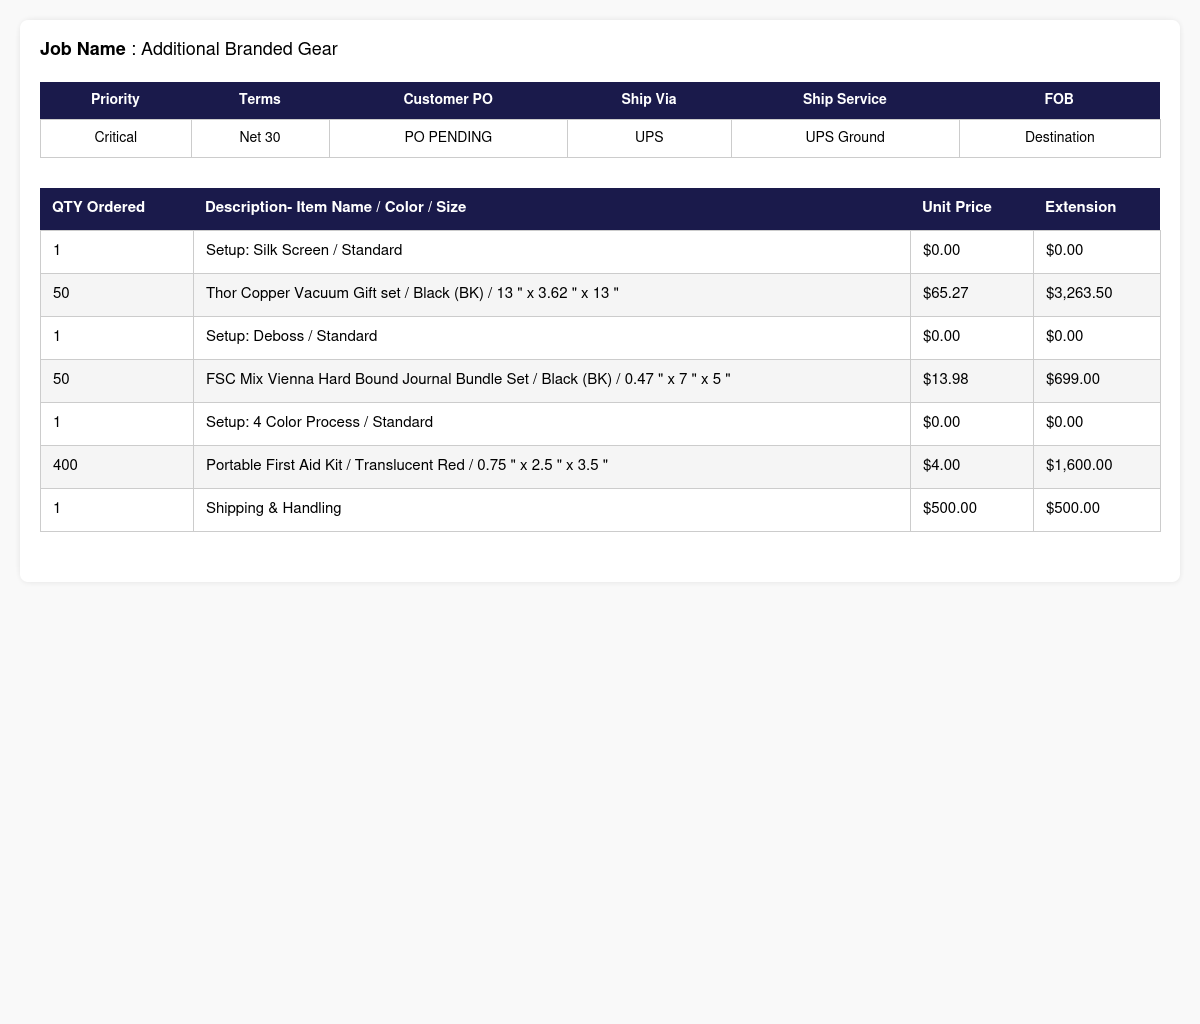The height and width of the screenshot is (1024, 1200).
Task: Select Setup: 4 Color Process row
Action: pos(600,423)
